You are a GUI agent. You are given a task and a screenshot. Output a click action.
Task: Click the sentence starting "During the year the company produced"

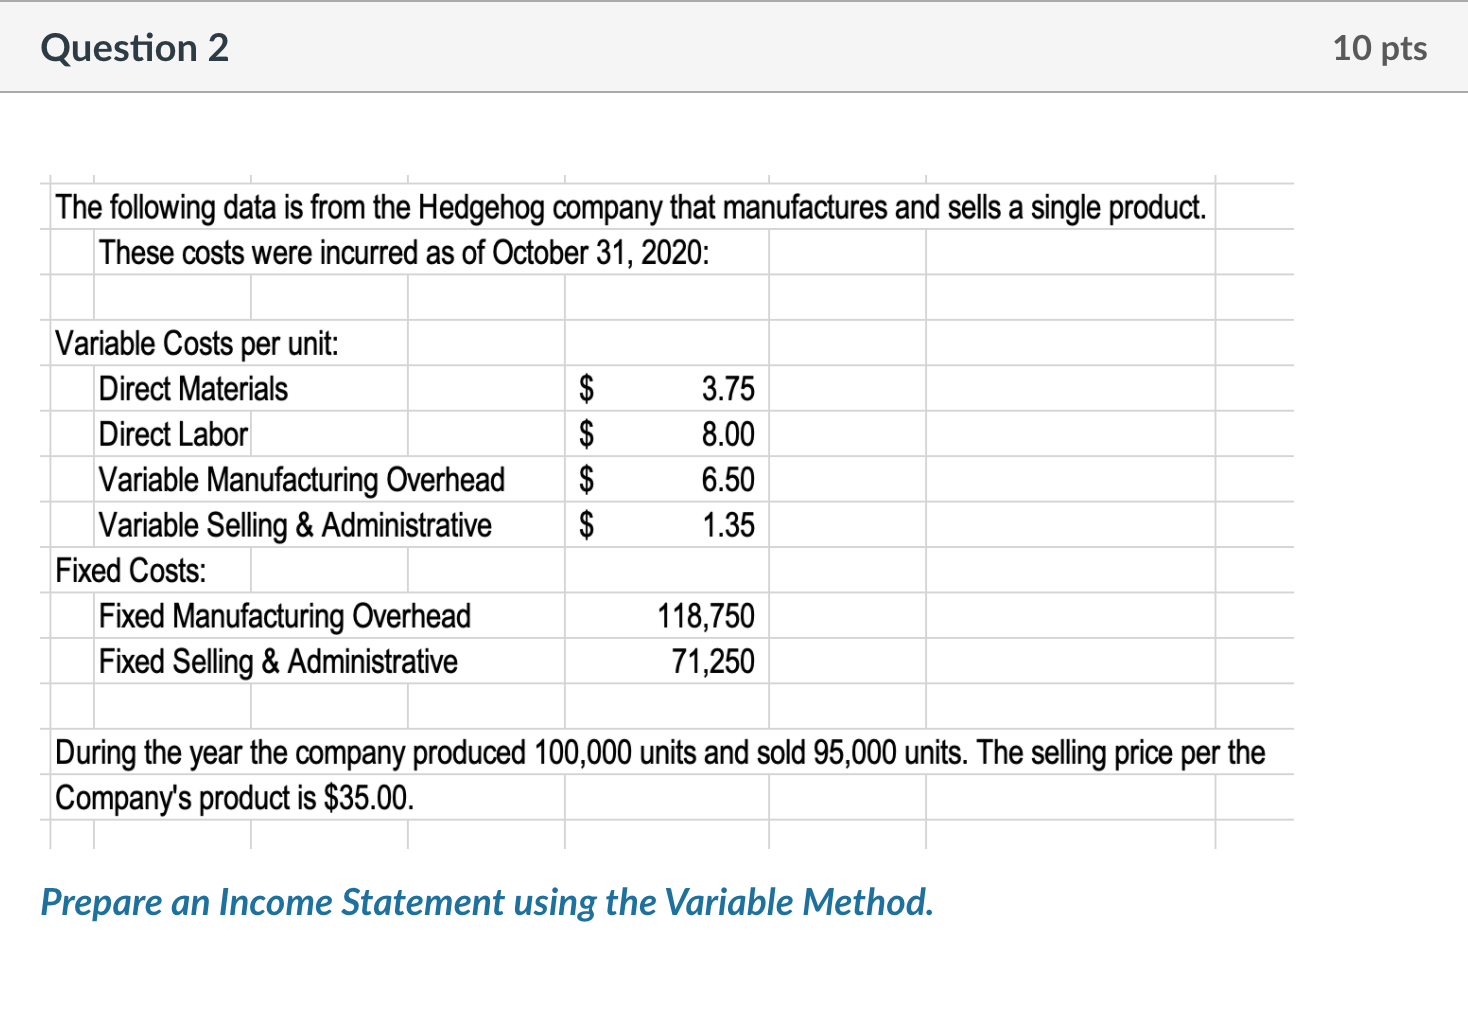pos(660,752)
